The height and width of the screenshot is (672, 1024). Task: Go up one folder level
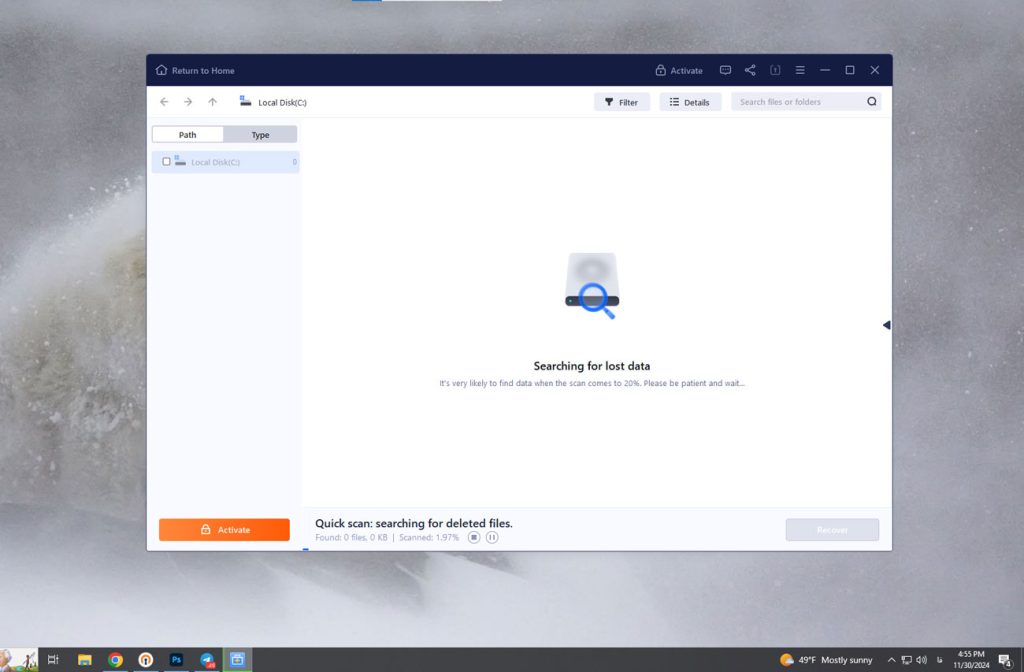click(212, 102)
